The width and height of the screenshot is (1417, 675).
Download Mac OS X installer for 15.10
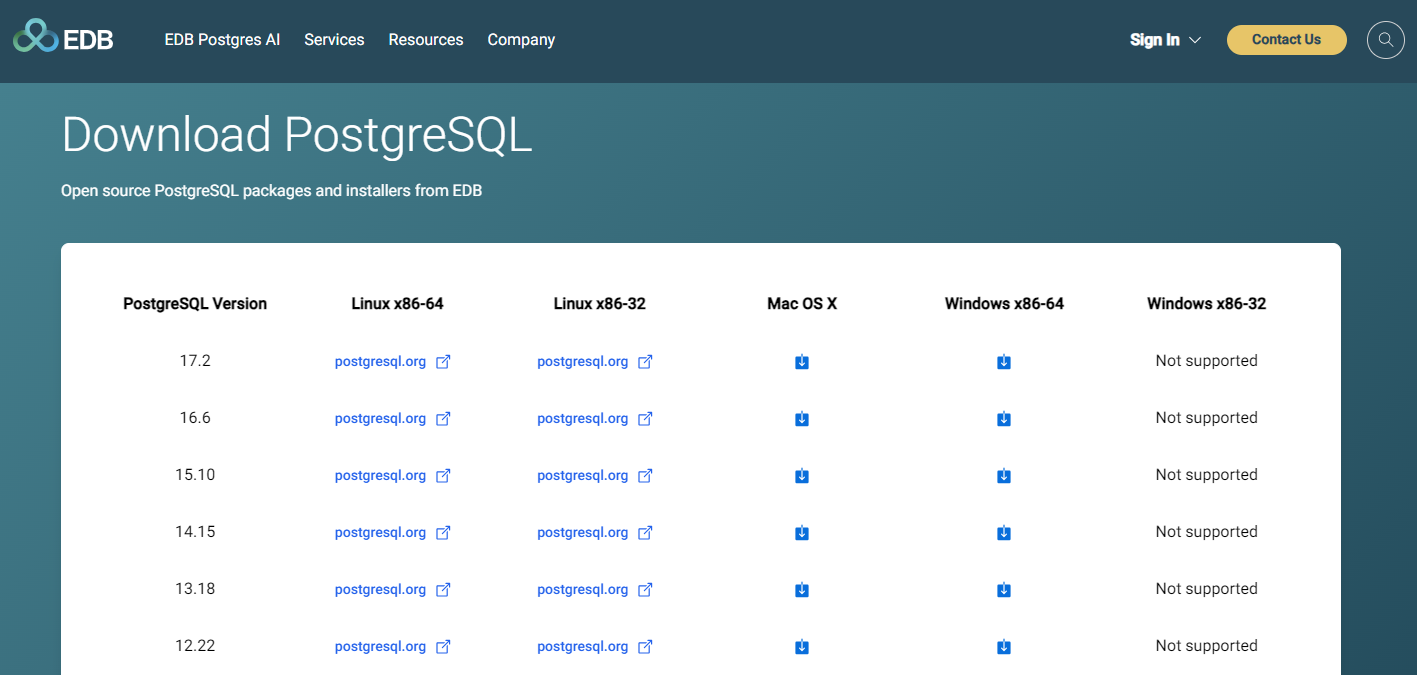802,476
